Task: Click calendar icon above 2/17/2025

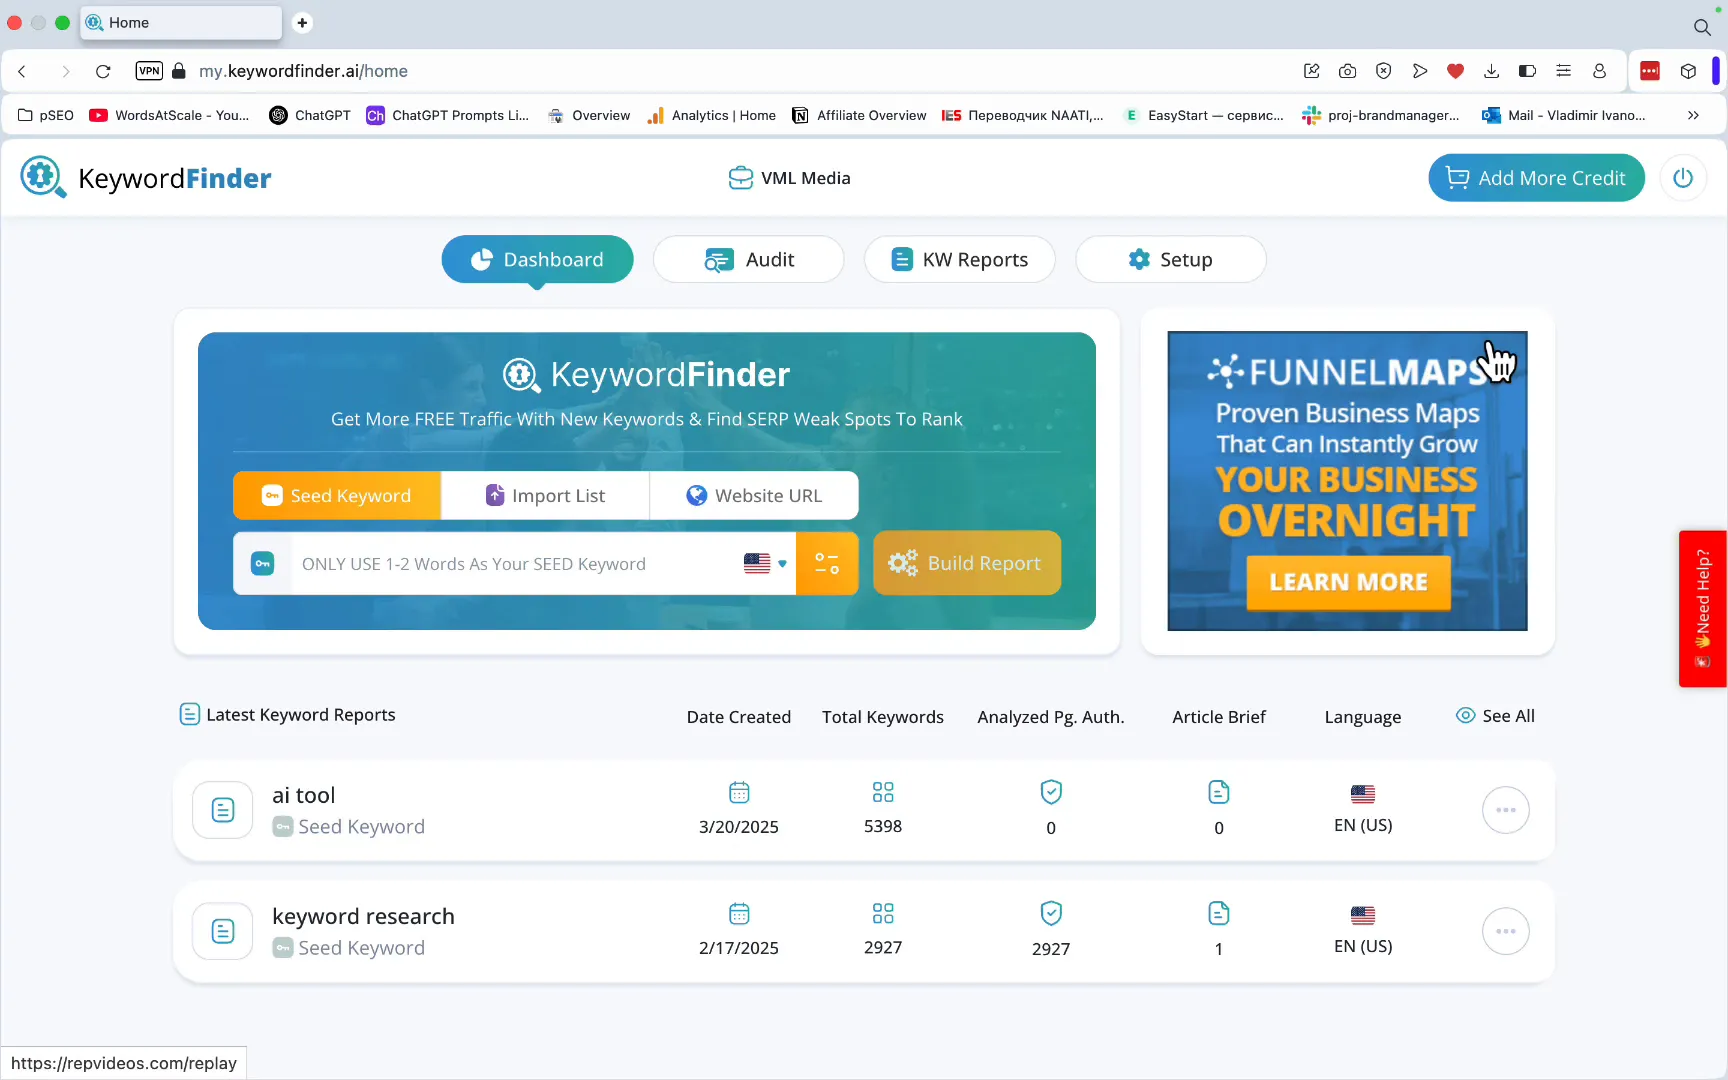Action: [x=739, y=914]
